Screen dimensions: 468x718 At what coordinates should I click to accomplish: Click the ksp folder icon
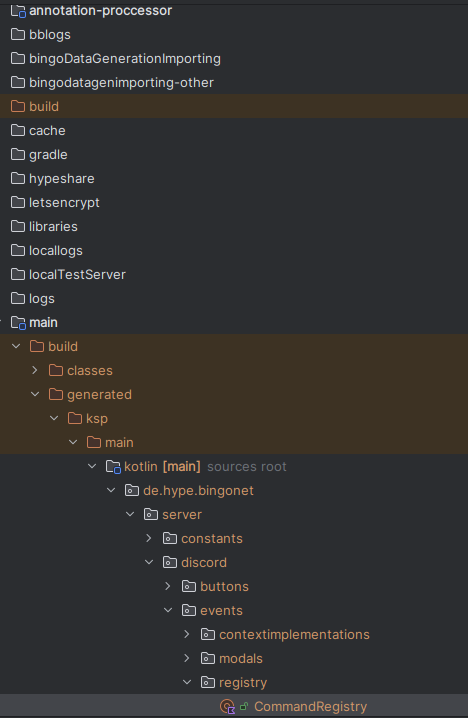click(x=75, y=418)
